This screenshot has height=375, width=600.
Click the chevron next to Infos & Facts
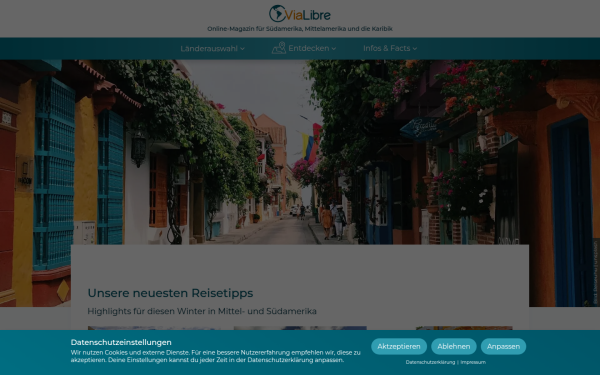[x=415, y=49]
